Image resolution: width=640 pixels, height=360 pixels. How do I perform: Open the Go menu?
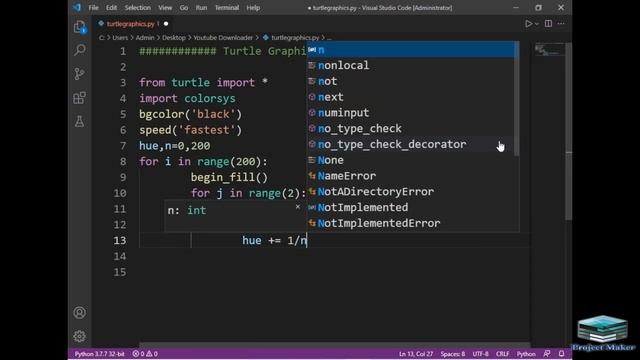[x=184, y=8]
